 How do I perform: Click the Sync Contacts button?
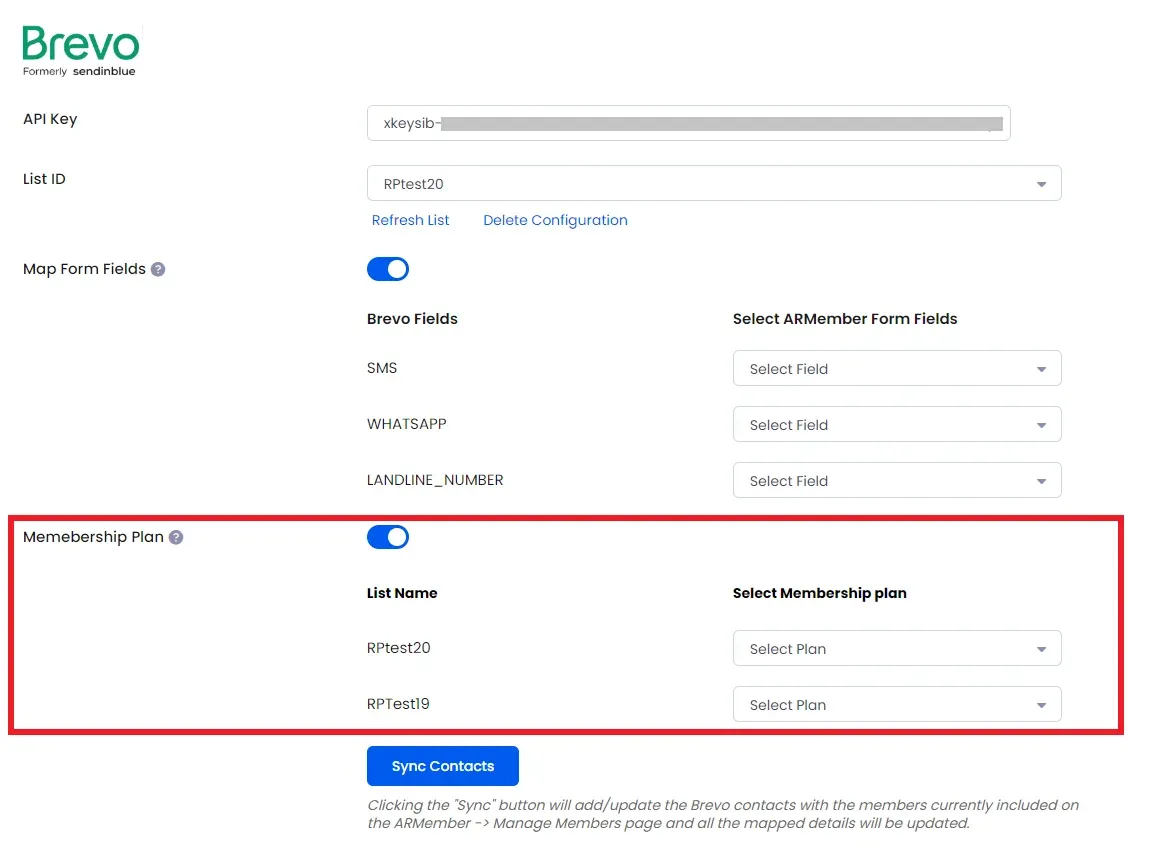pos(443,766)
